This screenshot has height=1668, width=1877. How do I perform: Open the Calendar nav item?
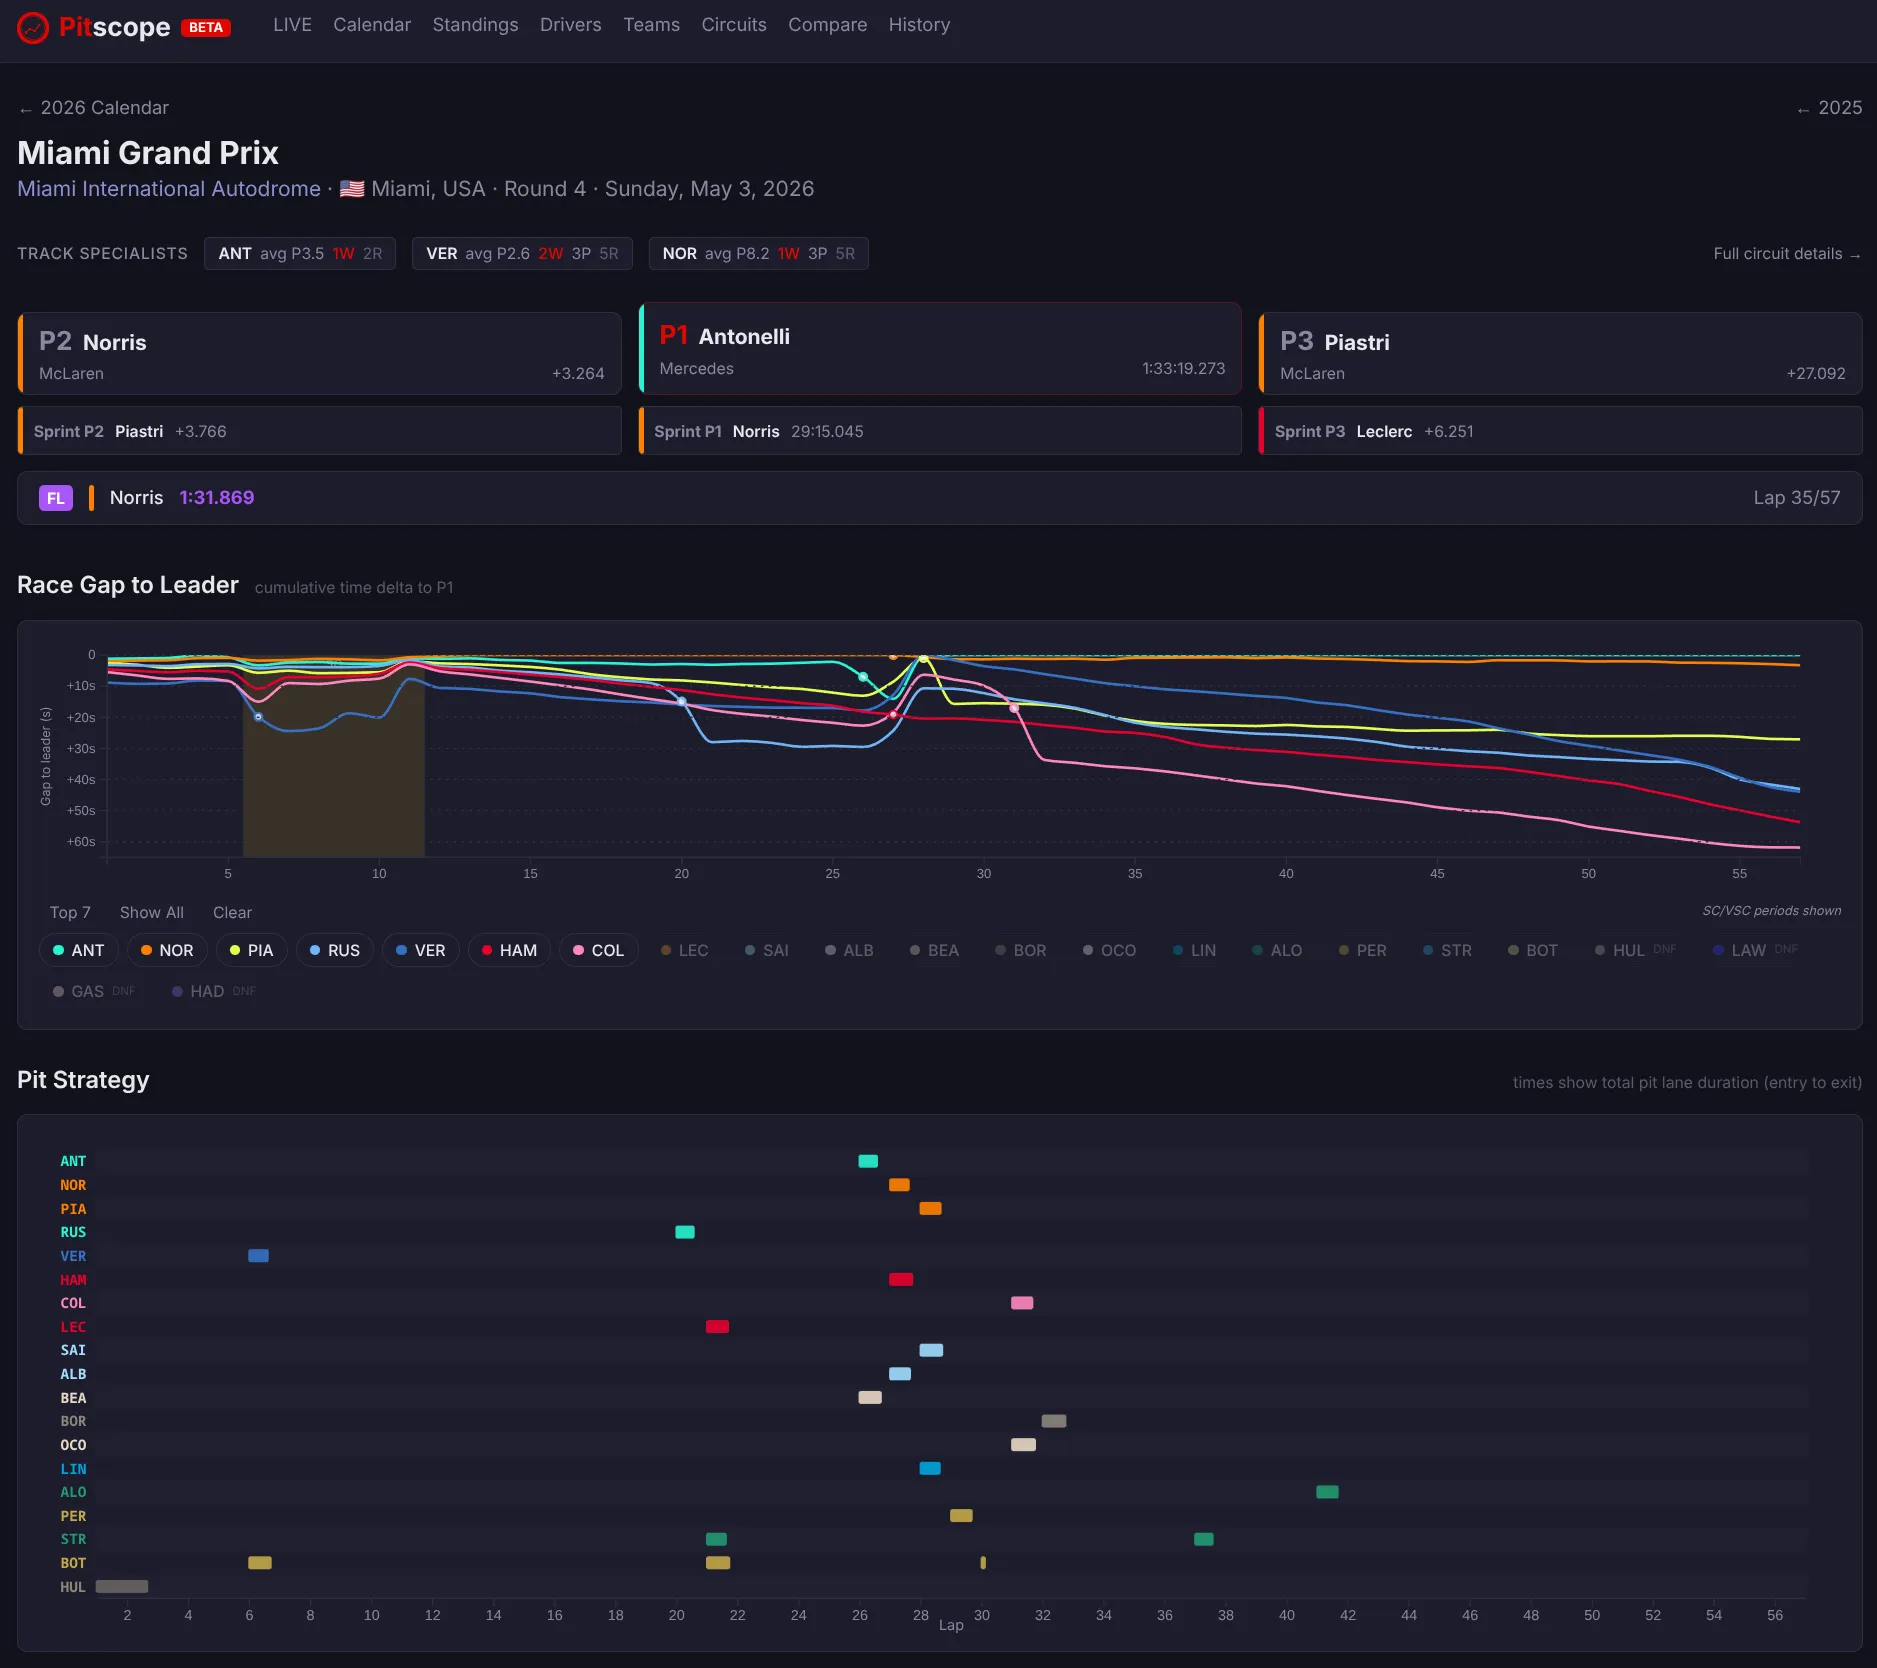[372, 25]
